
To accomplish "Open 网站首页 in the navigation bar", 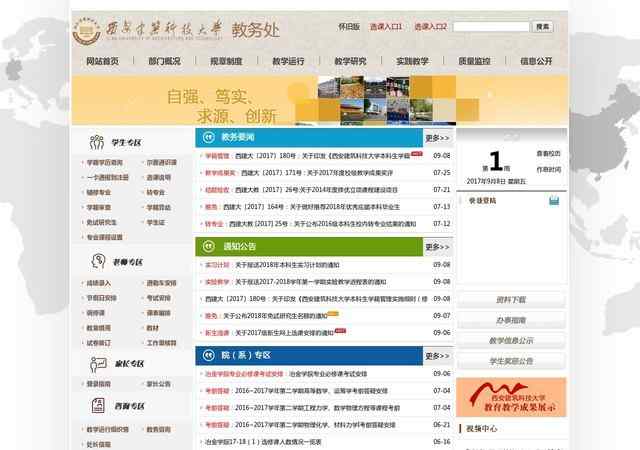I will pyautogui.click(x=102, y=61).
